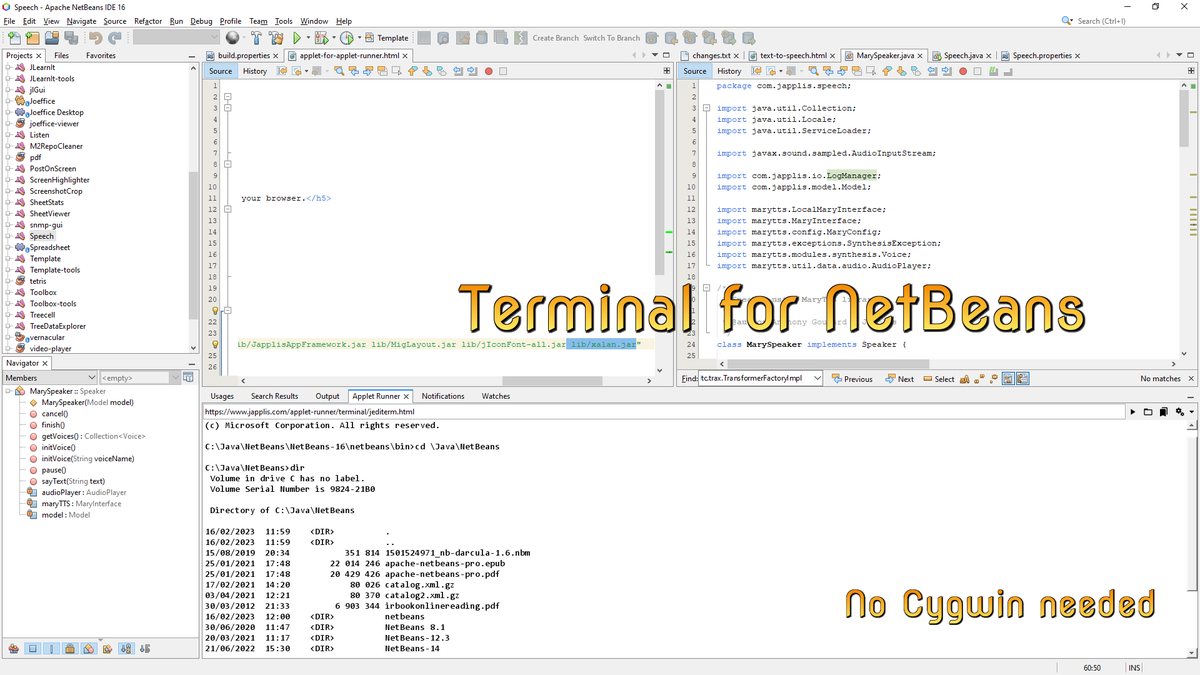
Task: Click the globe browser icon in toolbar
Action: click(232, 38)
